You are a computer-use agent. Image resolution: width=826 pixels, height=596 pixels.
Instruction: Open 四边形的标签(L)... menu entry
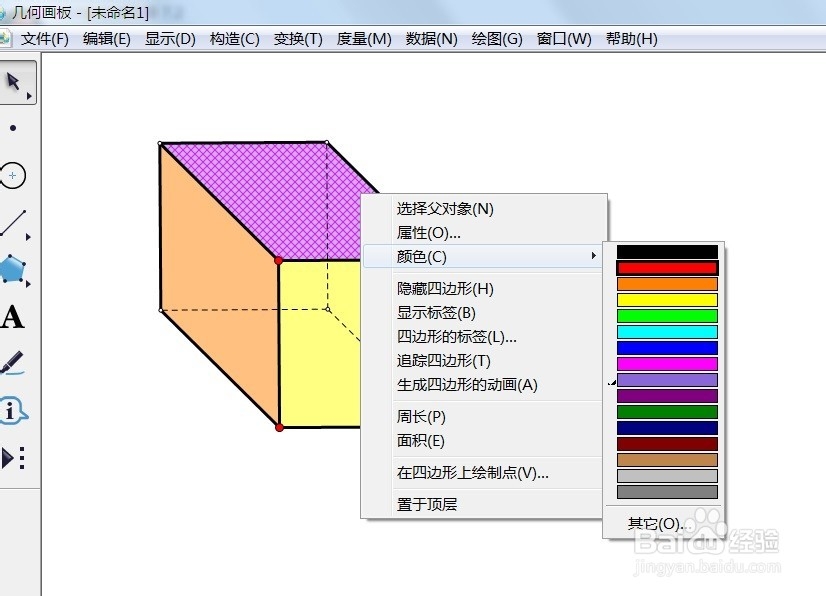point(483,336)
